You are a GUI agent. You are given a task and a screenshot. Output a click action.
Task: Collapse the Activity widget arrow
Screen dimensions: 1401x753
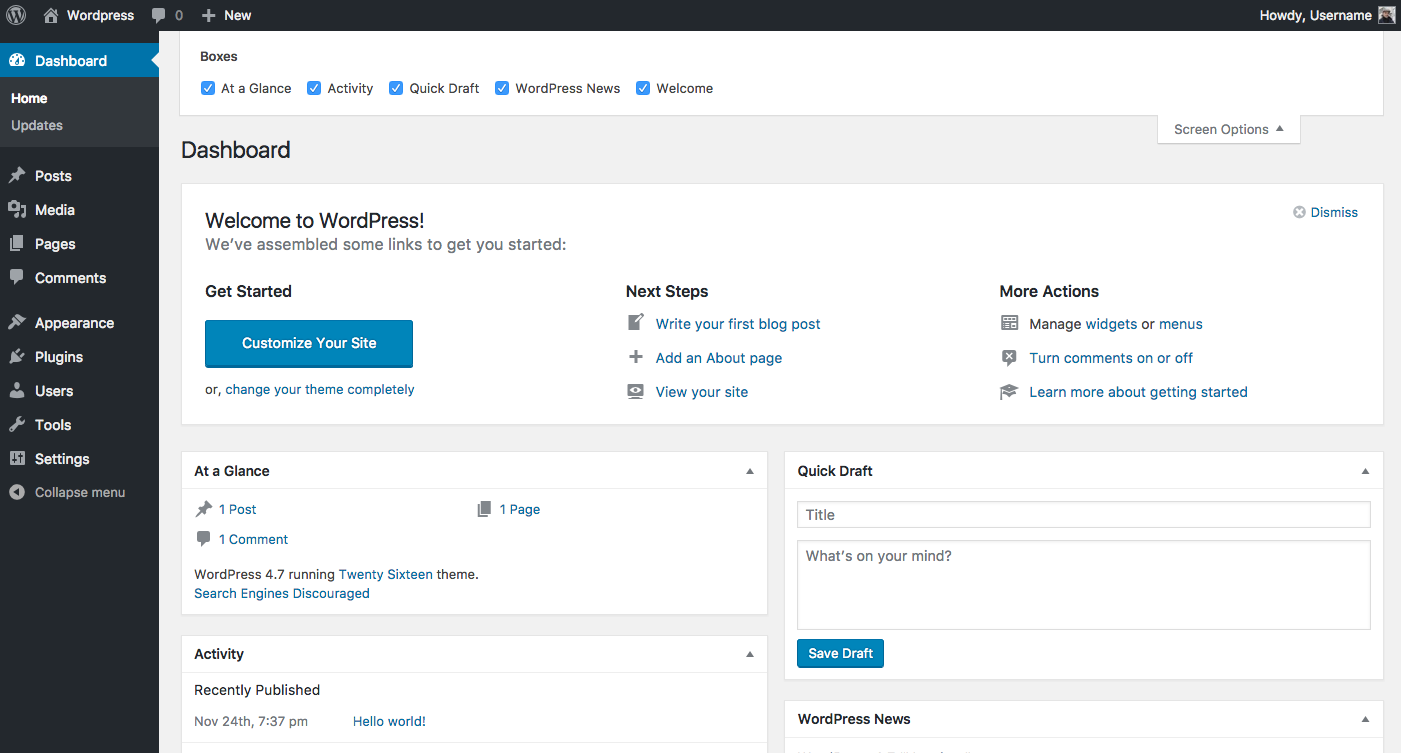tap(750, 654)
